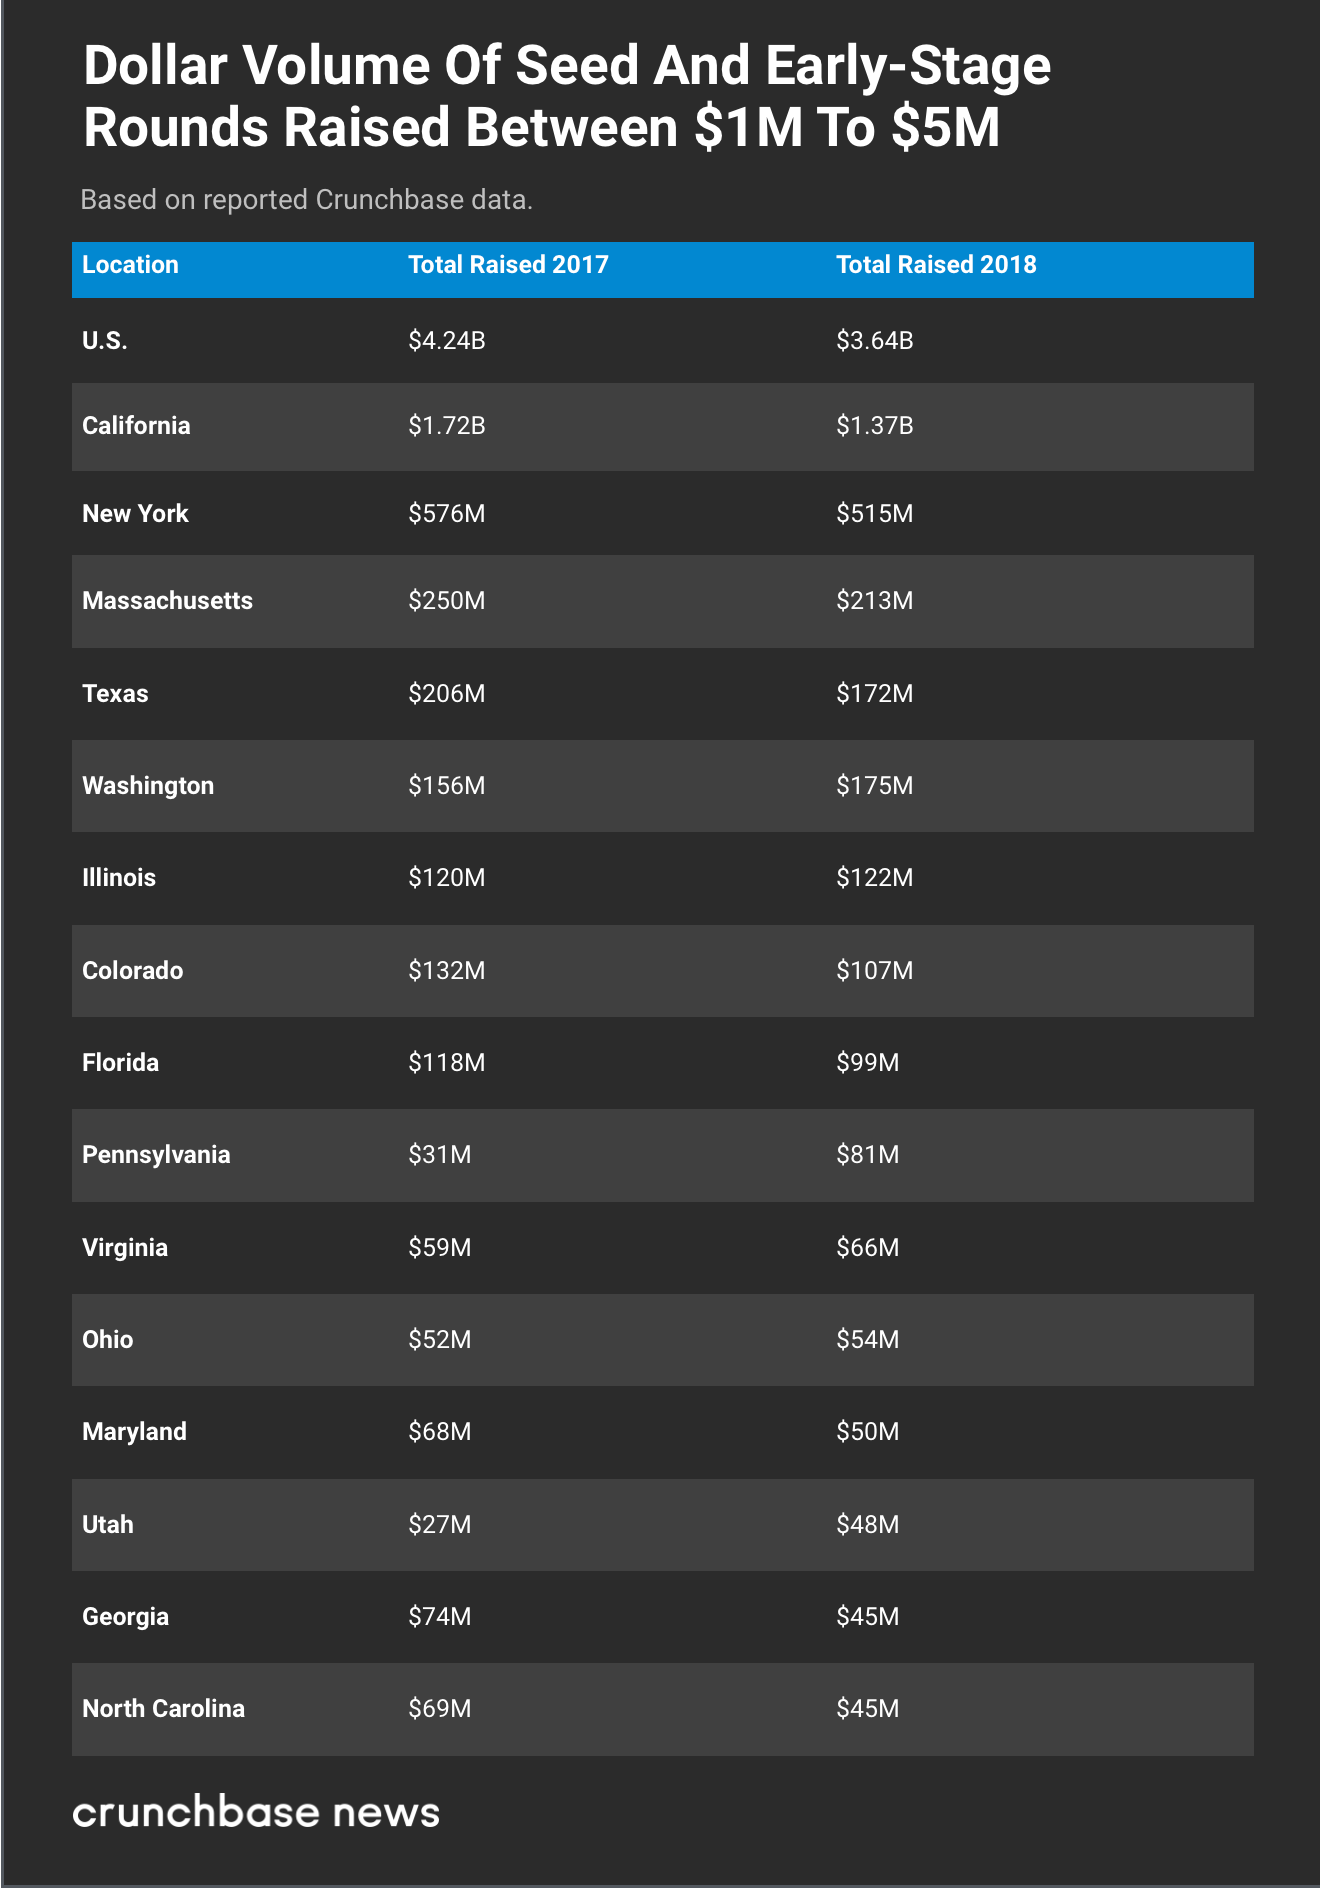The width and height of the screenshot is (1320, 1888).
Task: Select the Illinois row label
Action: (x=119, y=878)
